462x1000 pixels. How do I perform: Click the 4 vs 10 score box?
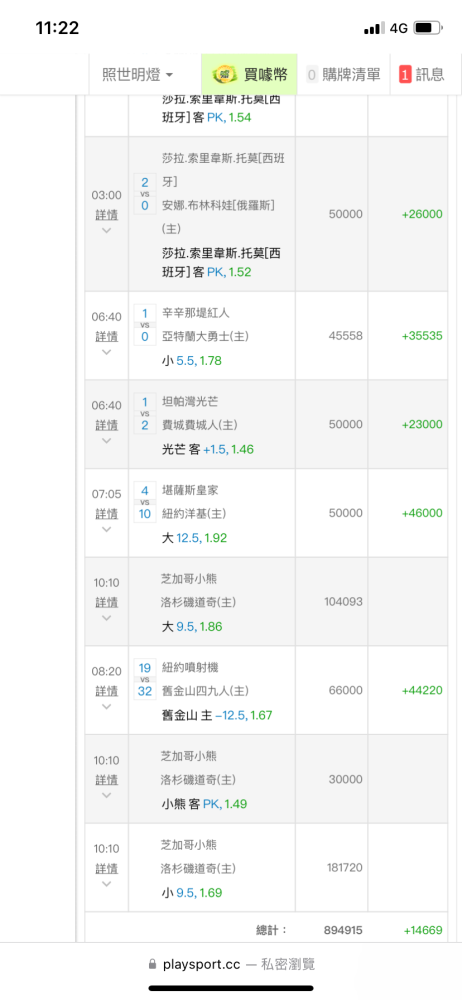coord(145,502)
